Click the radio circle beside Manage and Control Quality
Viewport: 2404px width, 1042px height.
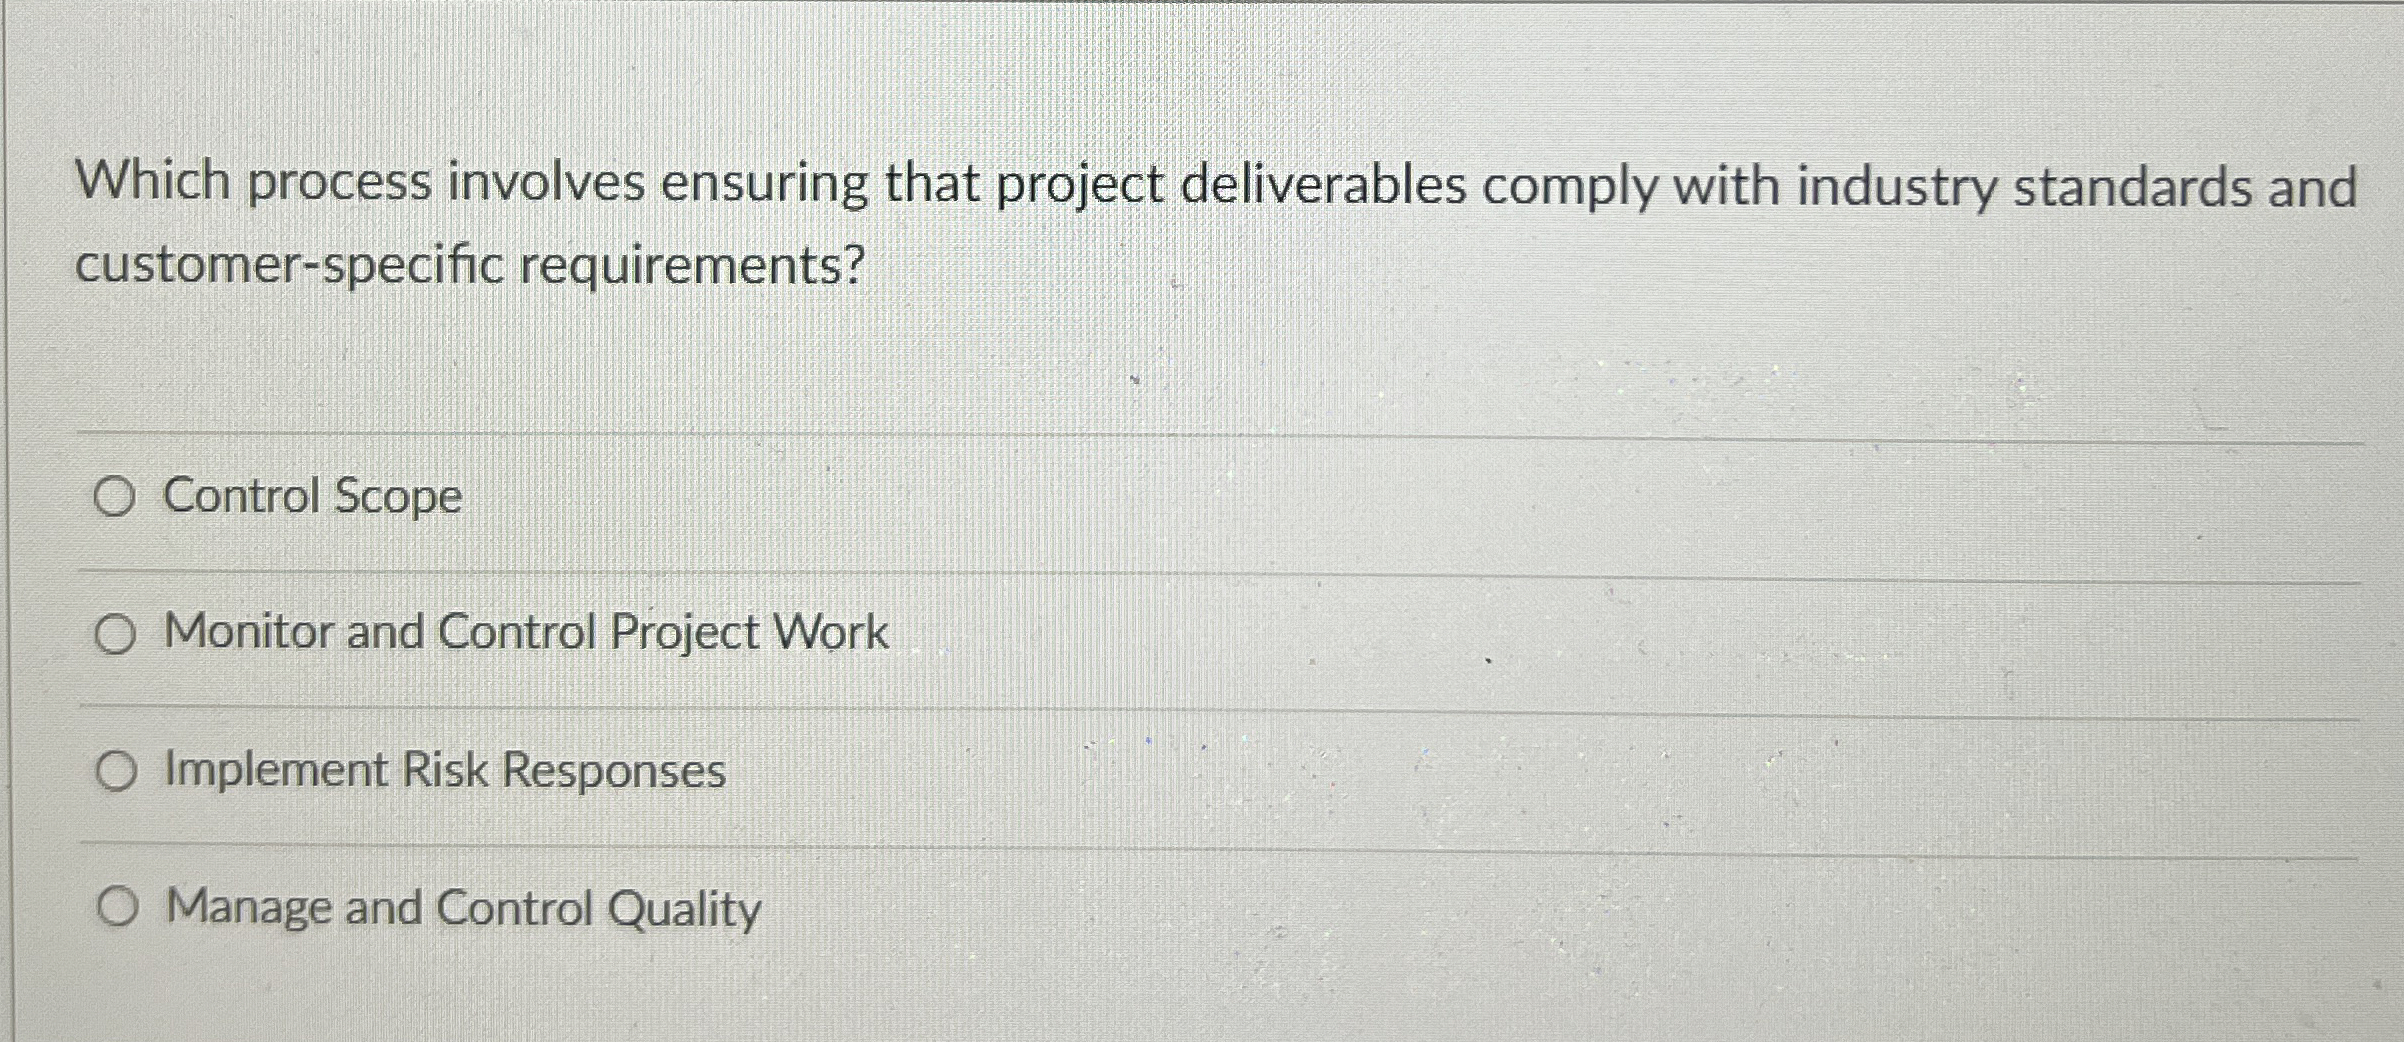point(120,908)
